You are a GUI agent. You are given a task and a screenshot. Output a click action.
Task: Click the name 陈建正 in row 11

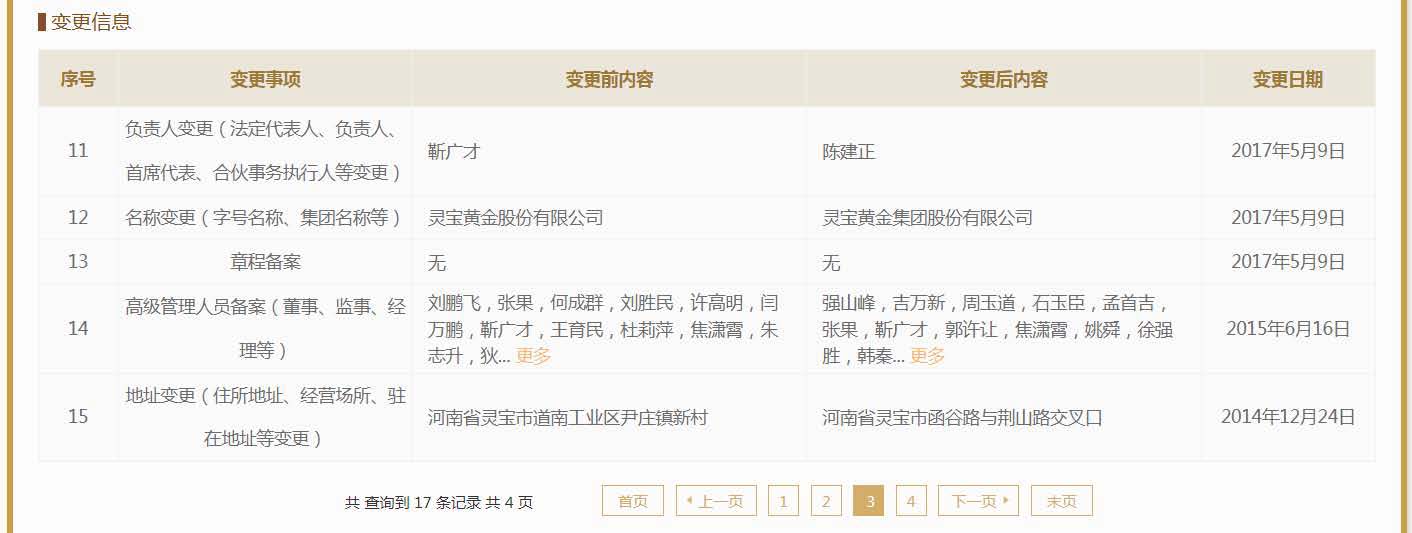[x=848, y=152]
